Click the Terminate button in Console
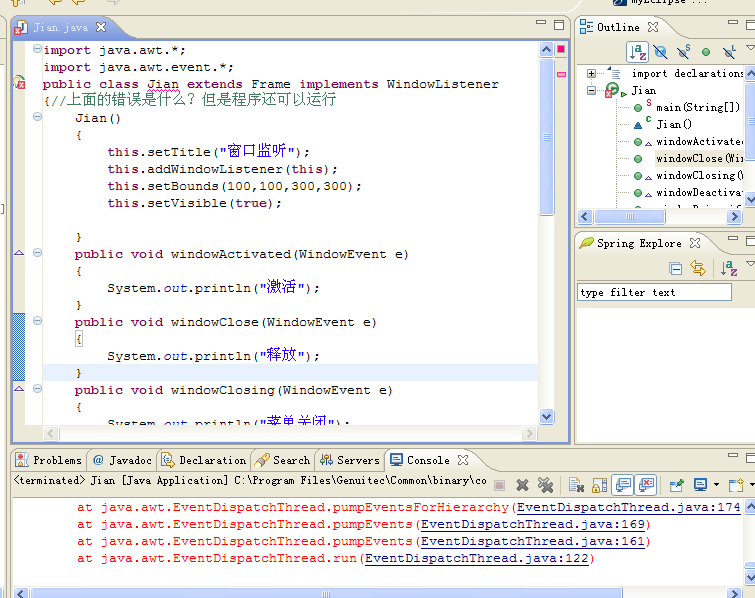 [499, 485]
